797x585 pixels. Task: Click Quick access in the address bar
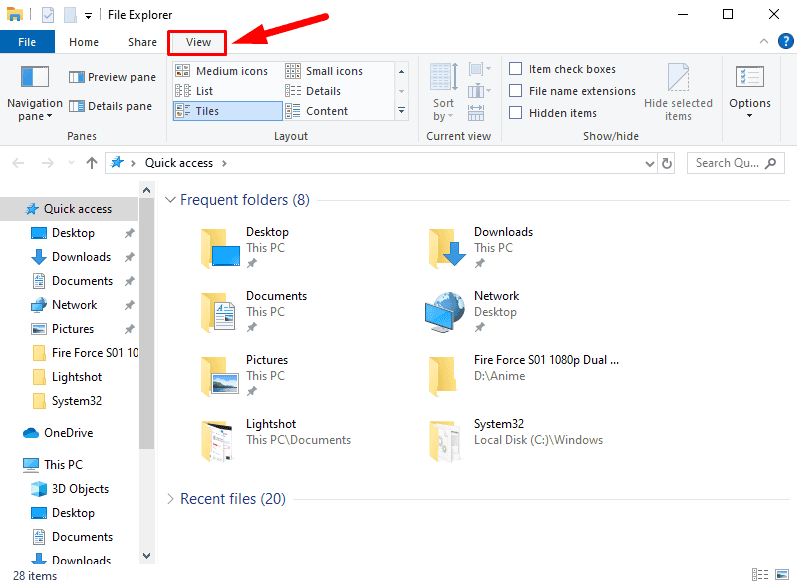coord(179,163)
